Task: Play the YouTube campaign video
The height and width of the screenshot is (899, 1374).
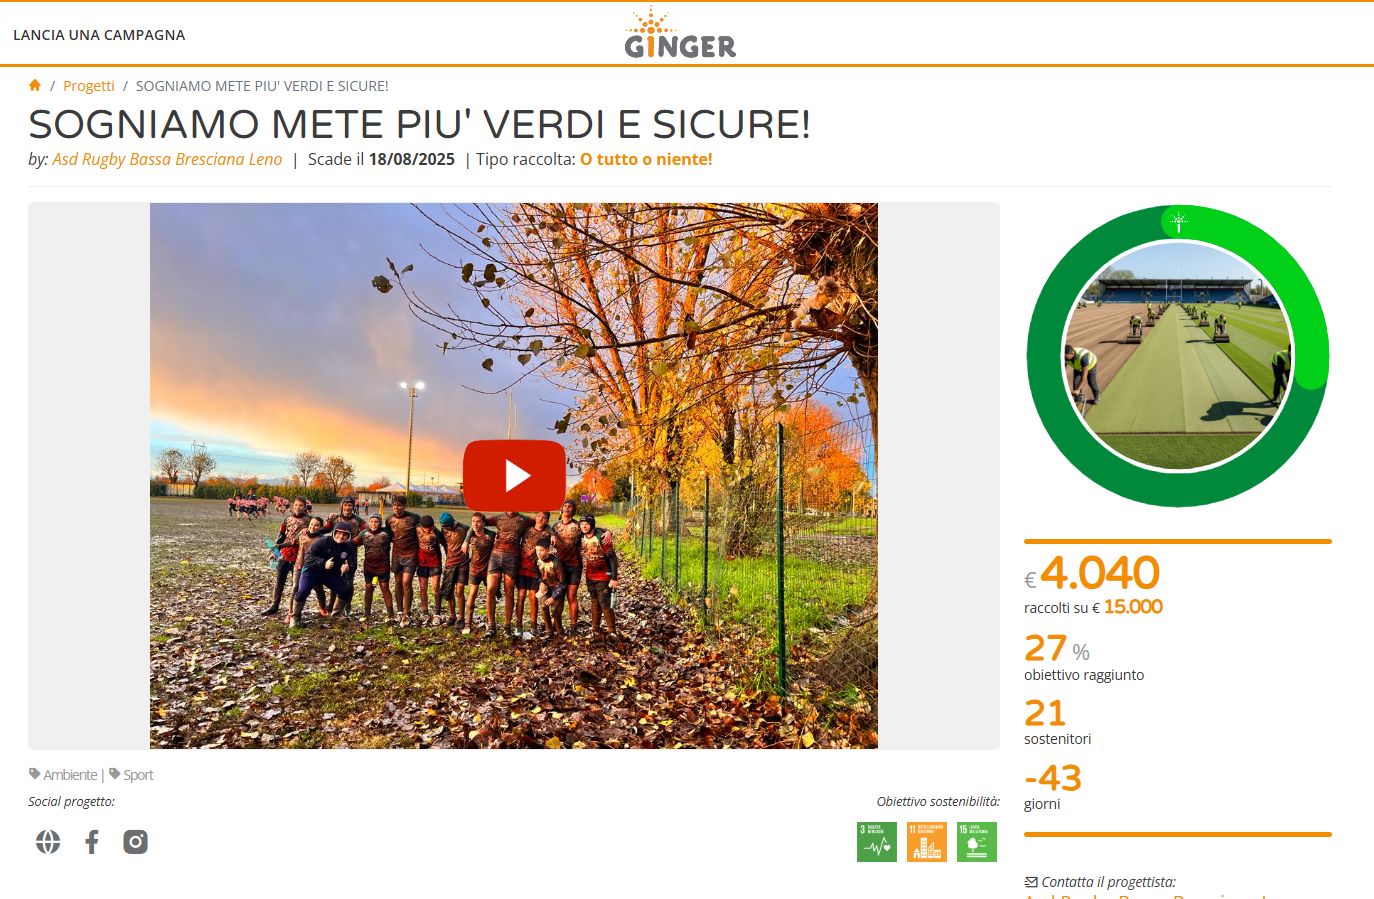Action: coord(515,476)
